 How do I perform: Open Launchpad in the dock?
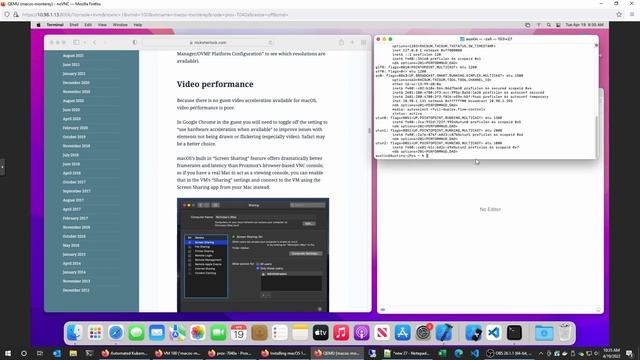95,333
